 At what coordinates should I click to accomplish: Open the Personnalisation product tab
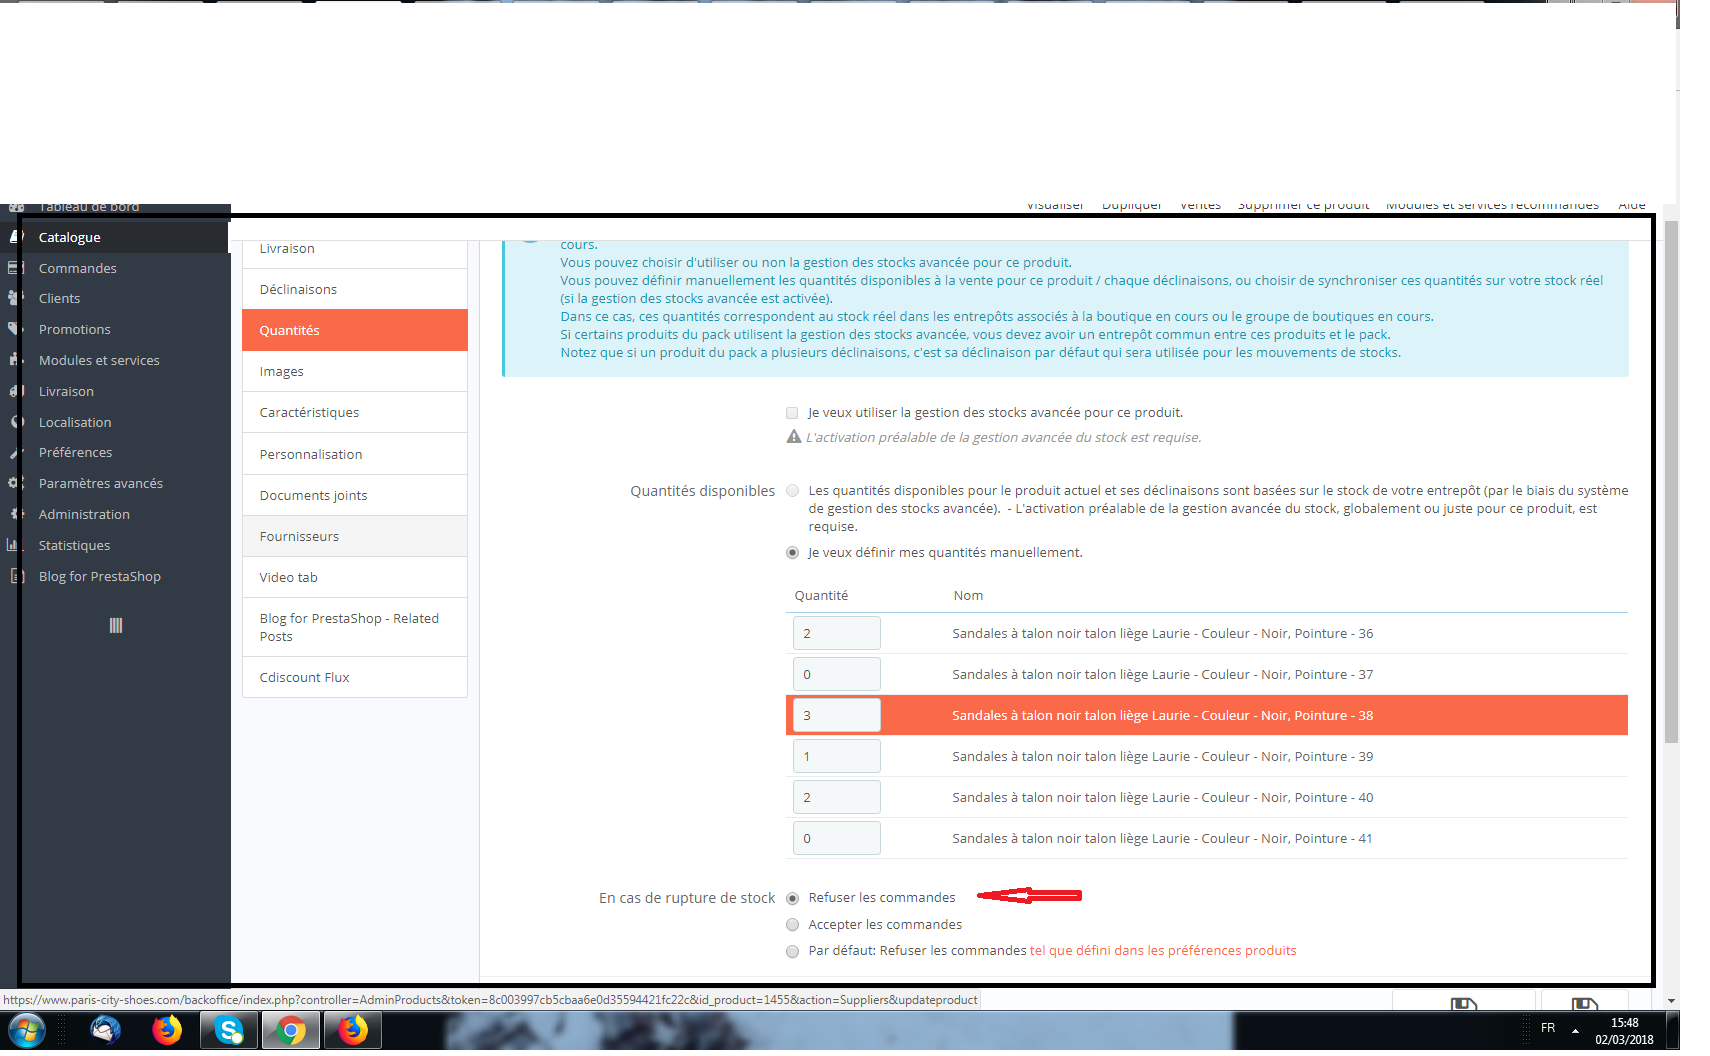pyautogui.click(x=355, y=454)
